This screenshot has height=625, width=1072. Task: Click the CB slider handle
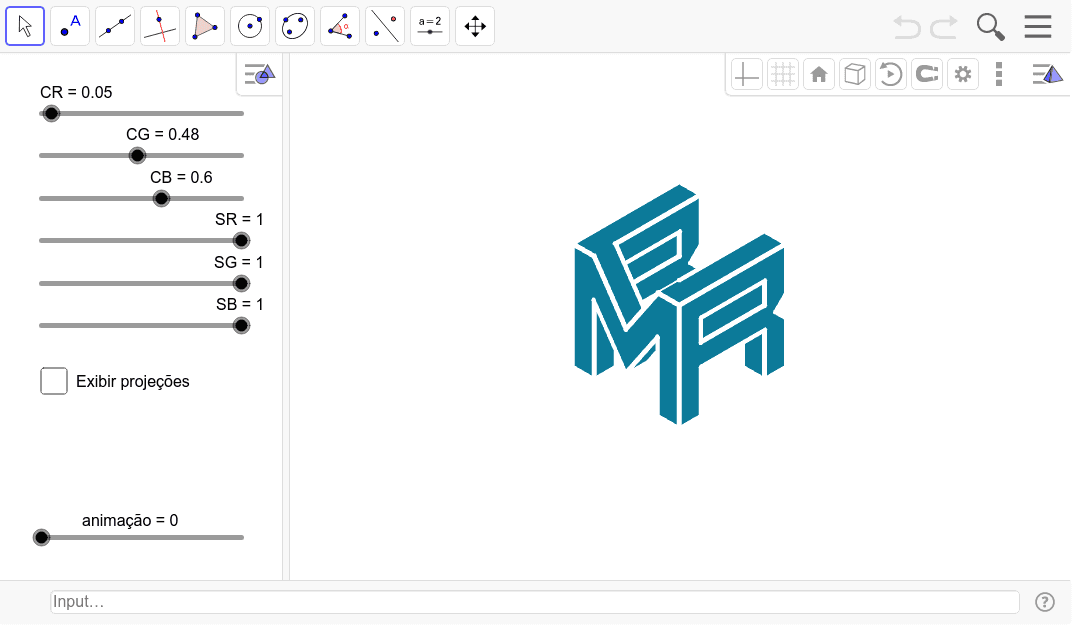point(161,198)
